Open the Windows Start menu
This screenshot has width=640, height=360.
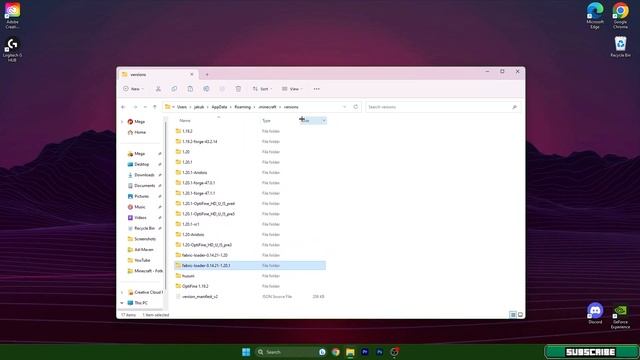(x=246, y=352)
